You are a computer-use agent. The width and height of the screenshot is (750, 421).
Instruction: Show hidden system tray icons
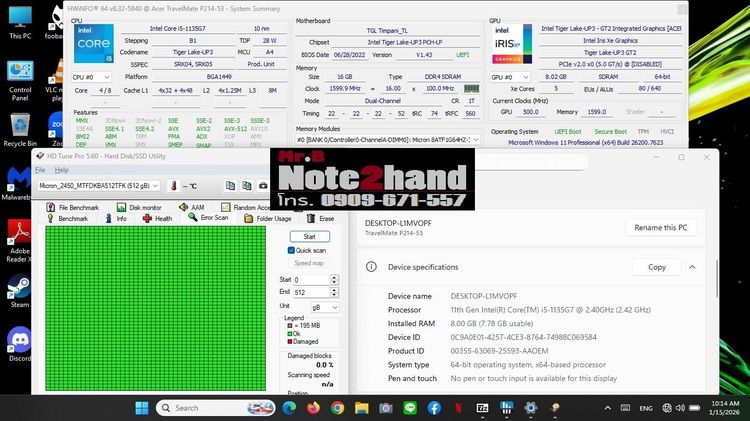607,408
